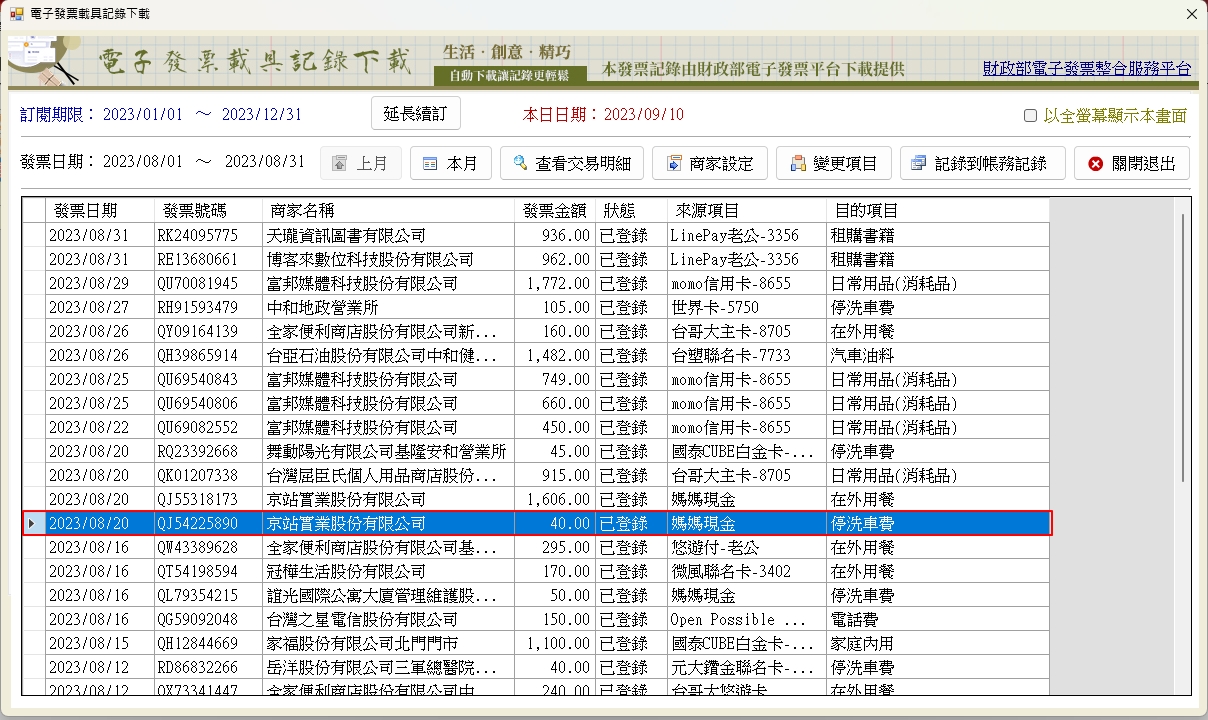Screen dimensions: 1208x720
Task: Select 冠樺生活股份有限公司 cell
Action: tap(388, 572)
